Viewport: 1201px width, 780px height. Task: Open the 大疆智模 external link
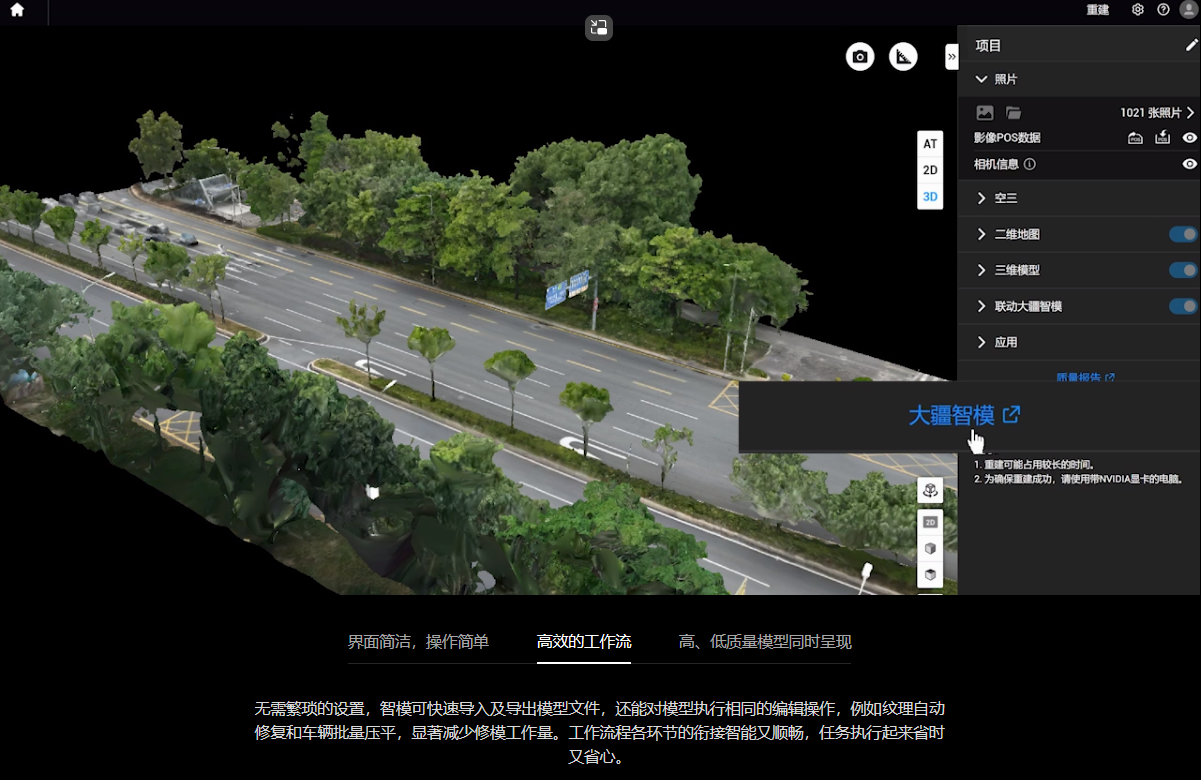tap(964, 415)
